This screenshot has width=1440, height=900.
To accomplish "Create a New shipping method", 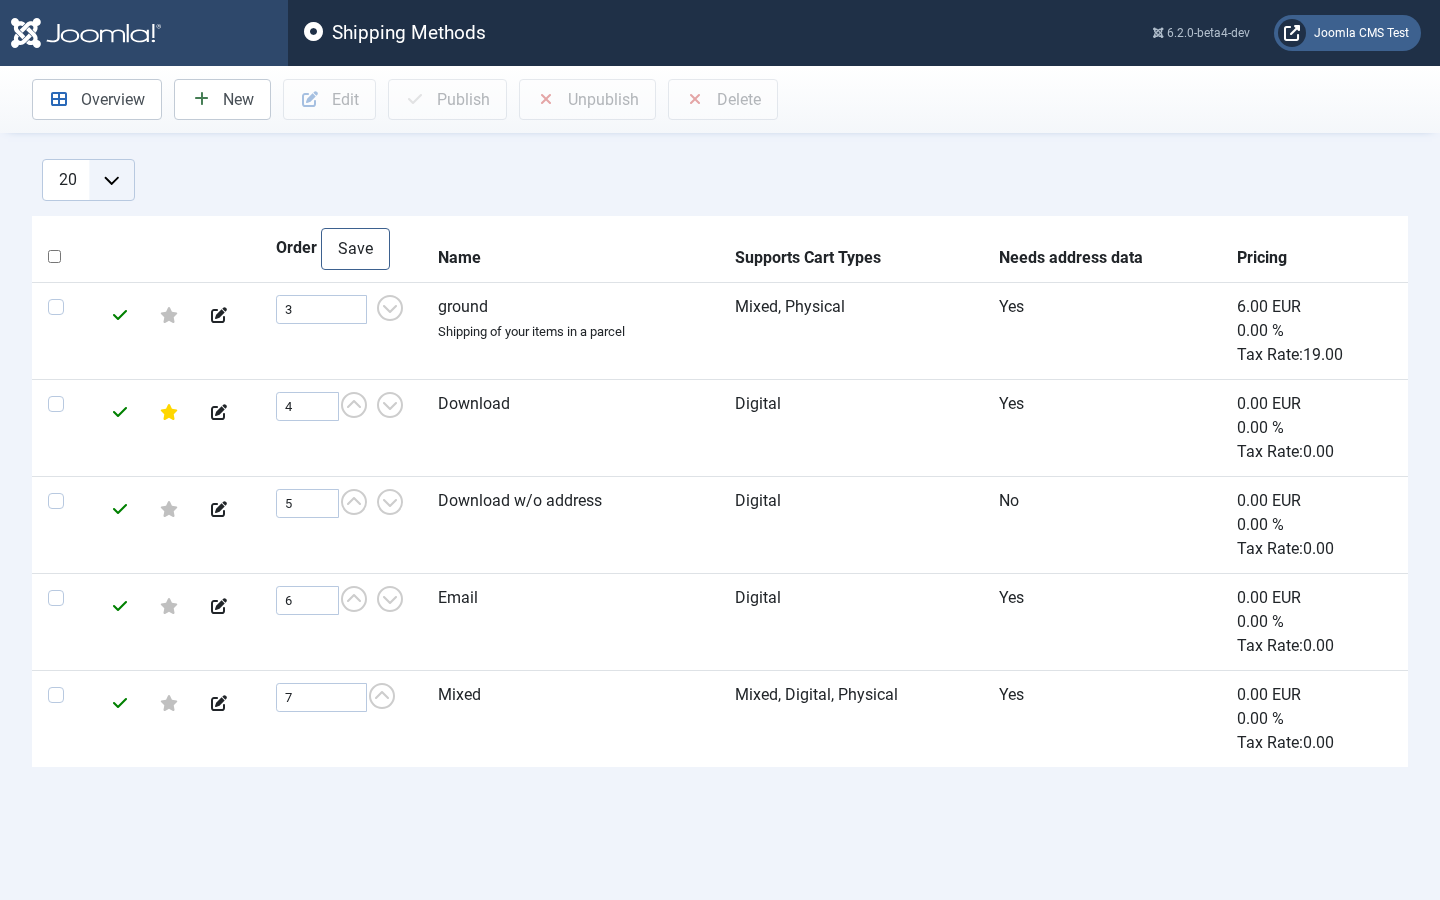I will [222, 100].
